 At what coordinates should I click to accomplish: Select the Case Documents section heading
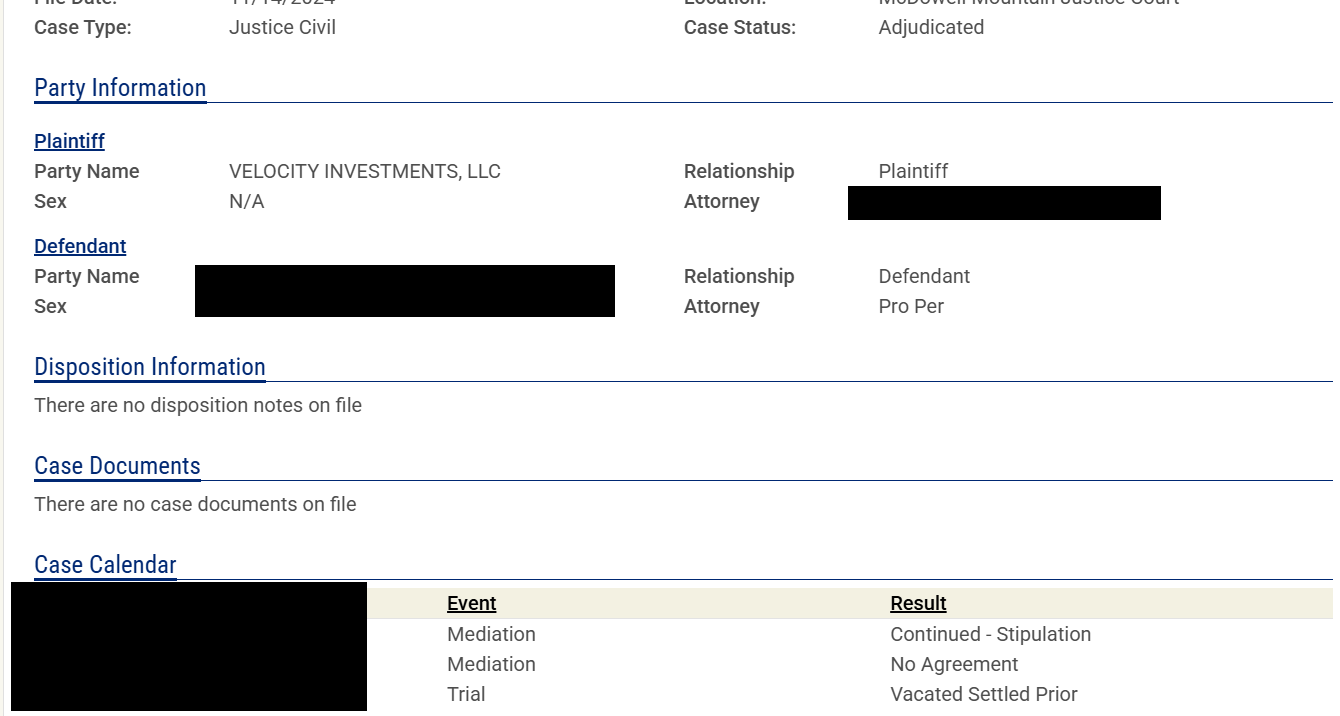[117, 466]
